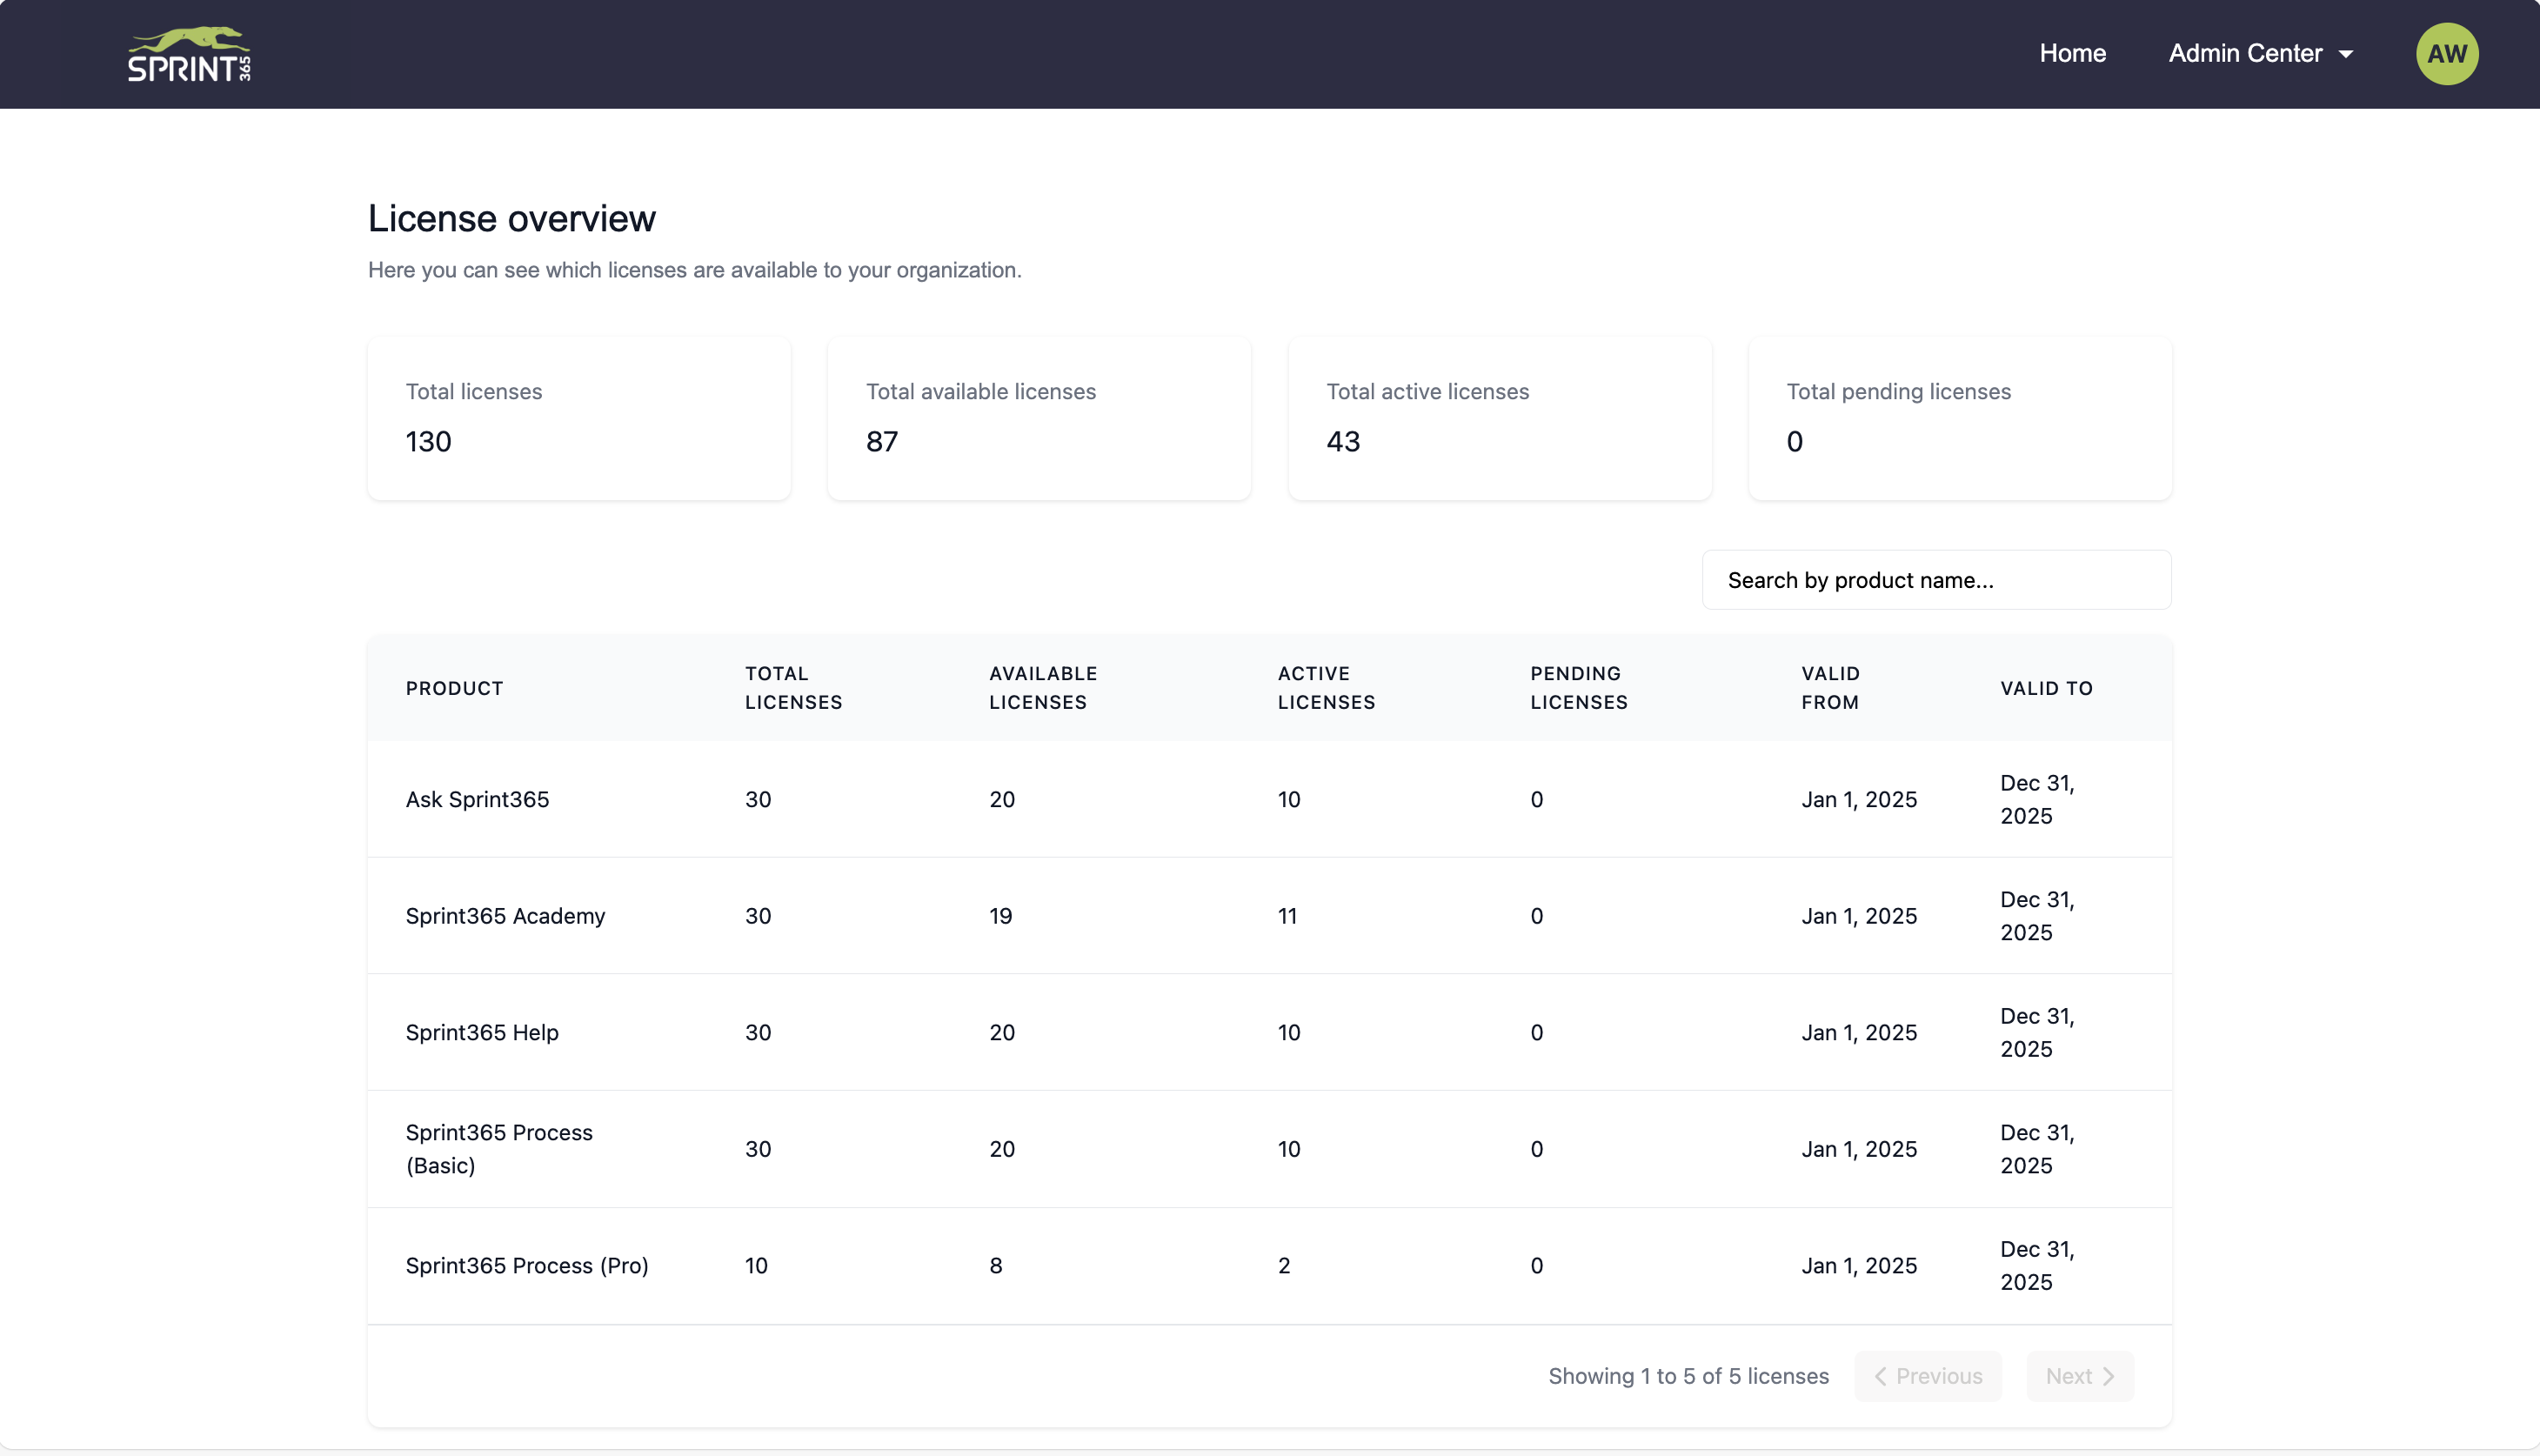Select the Sprint365 Process (Pro) product name

(527, 1266)
